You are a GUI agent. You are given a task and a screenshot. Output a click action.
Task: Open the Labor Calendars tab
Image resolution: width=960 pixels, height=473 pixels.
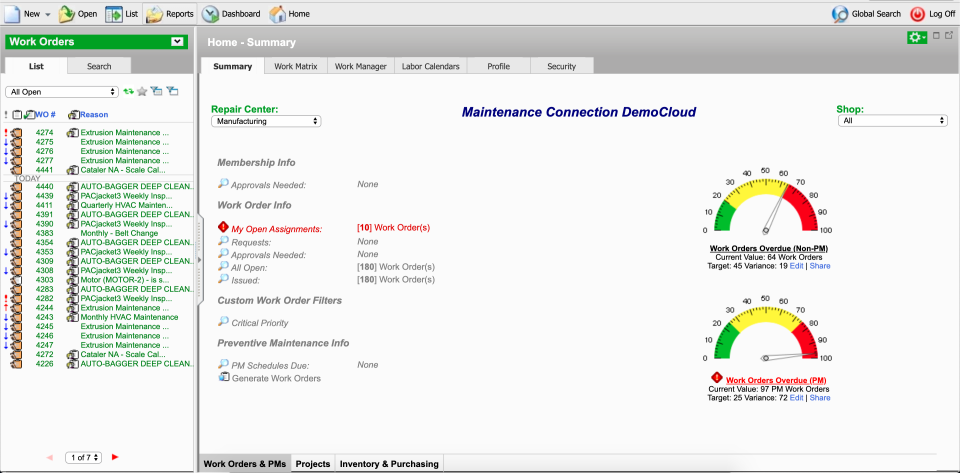tap(430, 66)
